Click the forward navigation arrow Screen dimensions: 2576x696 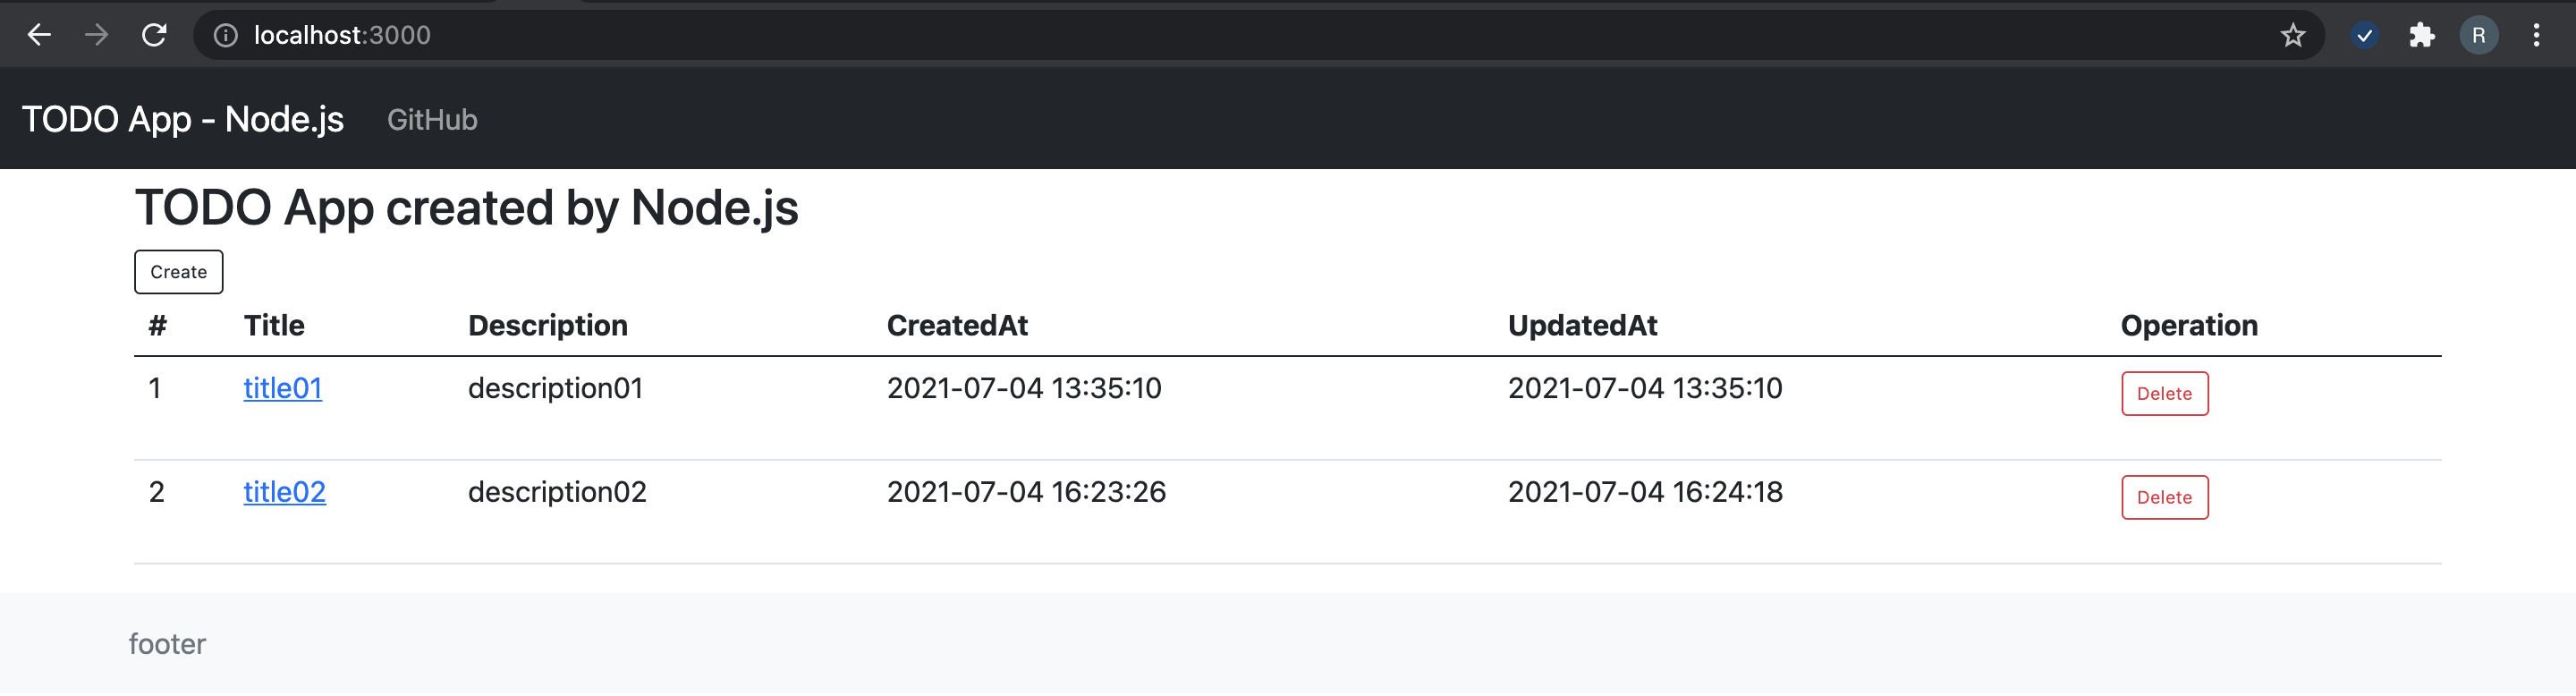click(x=97, y=35)
